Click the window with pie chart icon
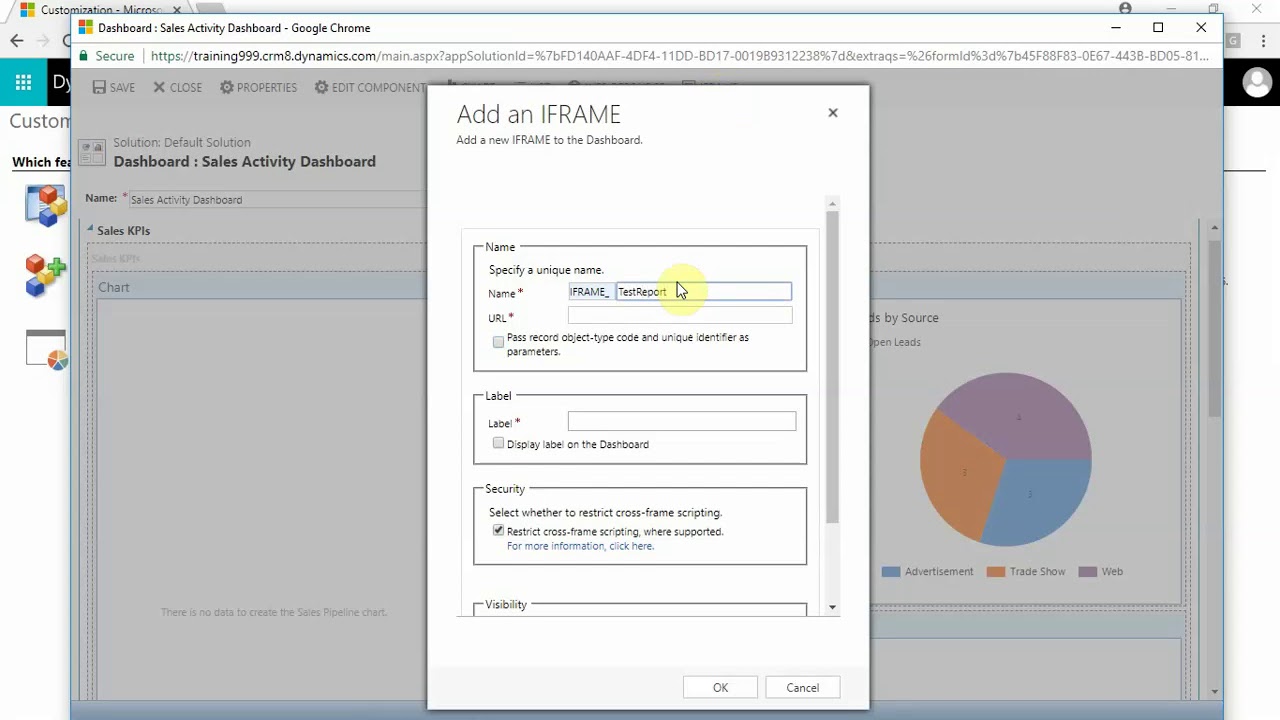 tap(46, 350)
